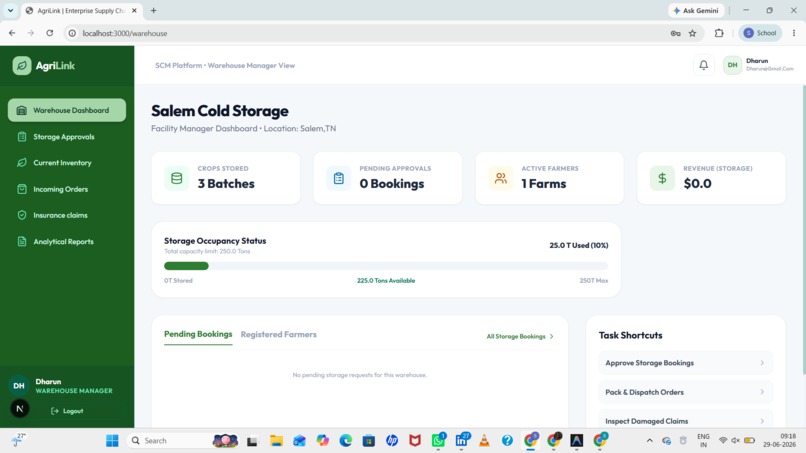Click chevron beside Inspect Damaged Claims

[762, 421]
